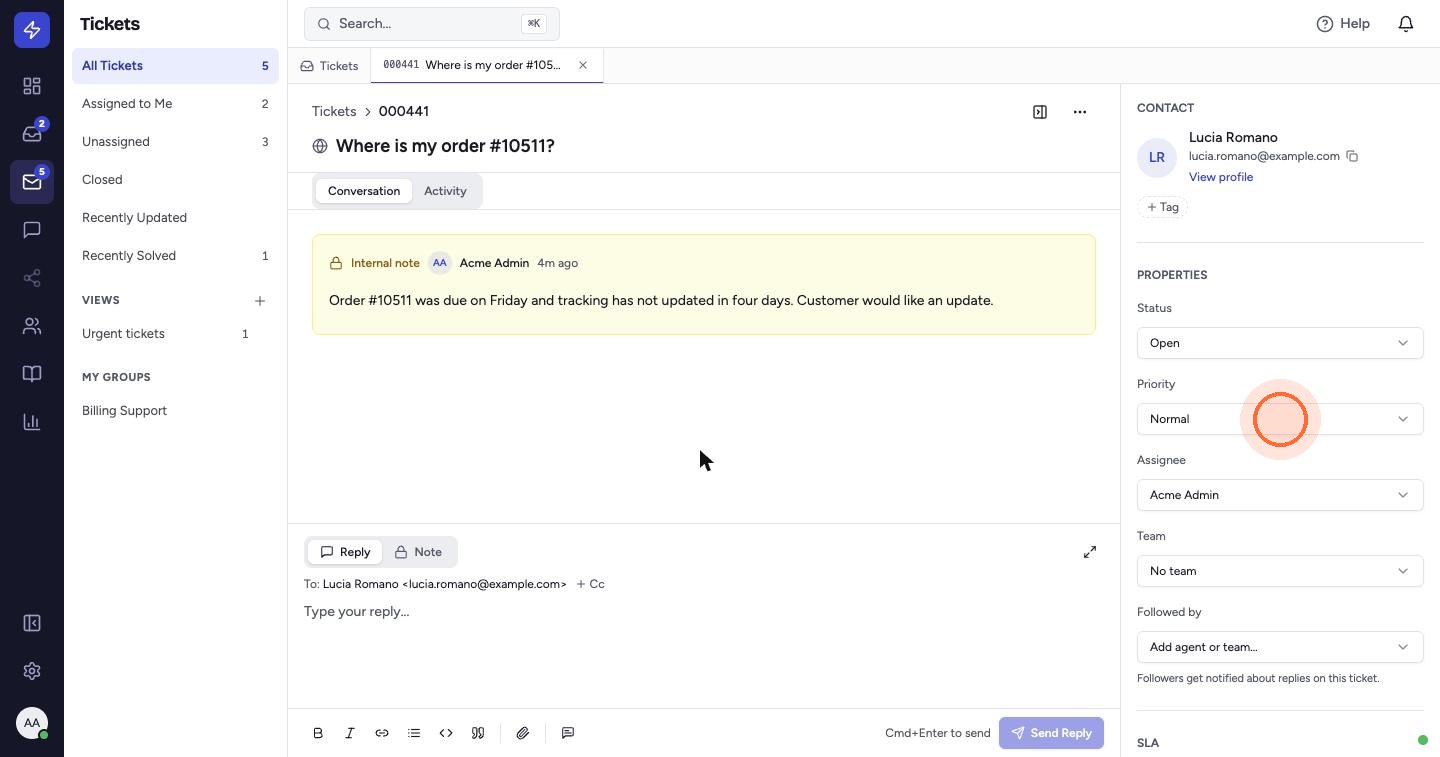Insert code formatting in reply
Image resolution: width=1440 pixels, height=757 pixels.
click(446, 733)
